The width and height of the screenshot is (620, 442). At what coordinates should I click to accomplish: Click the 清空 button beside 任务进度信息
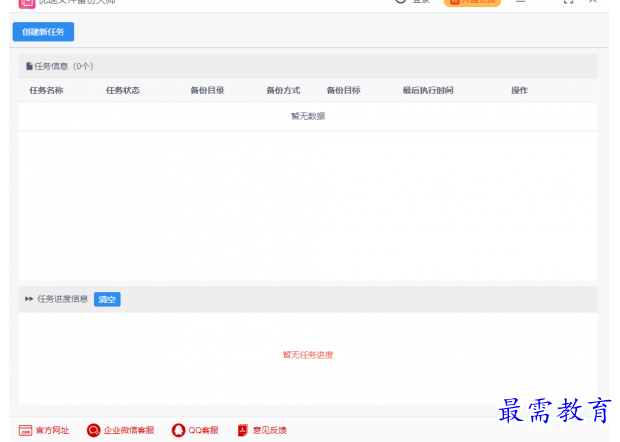point(107,299)
